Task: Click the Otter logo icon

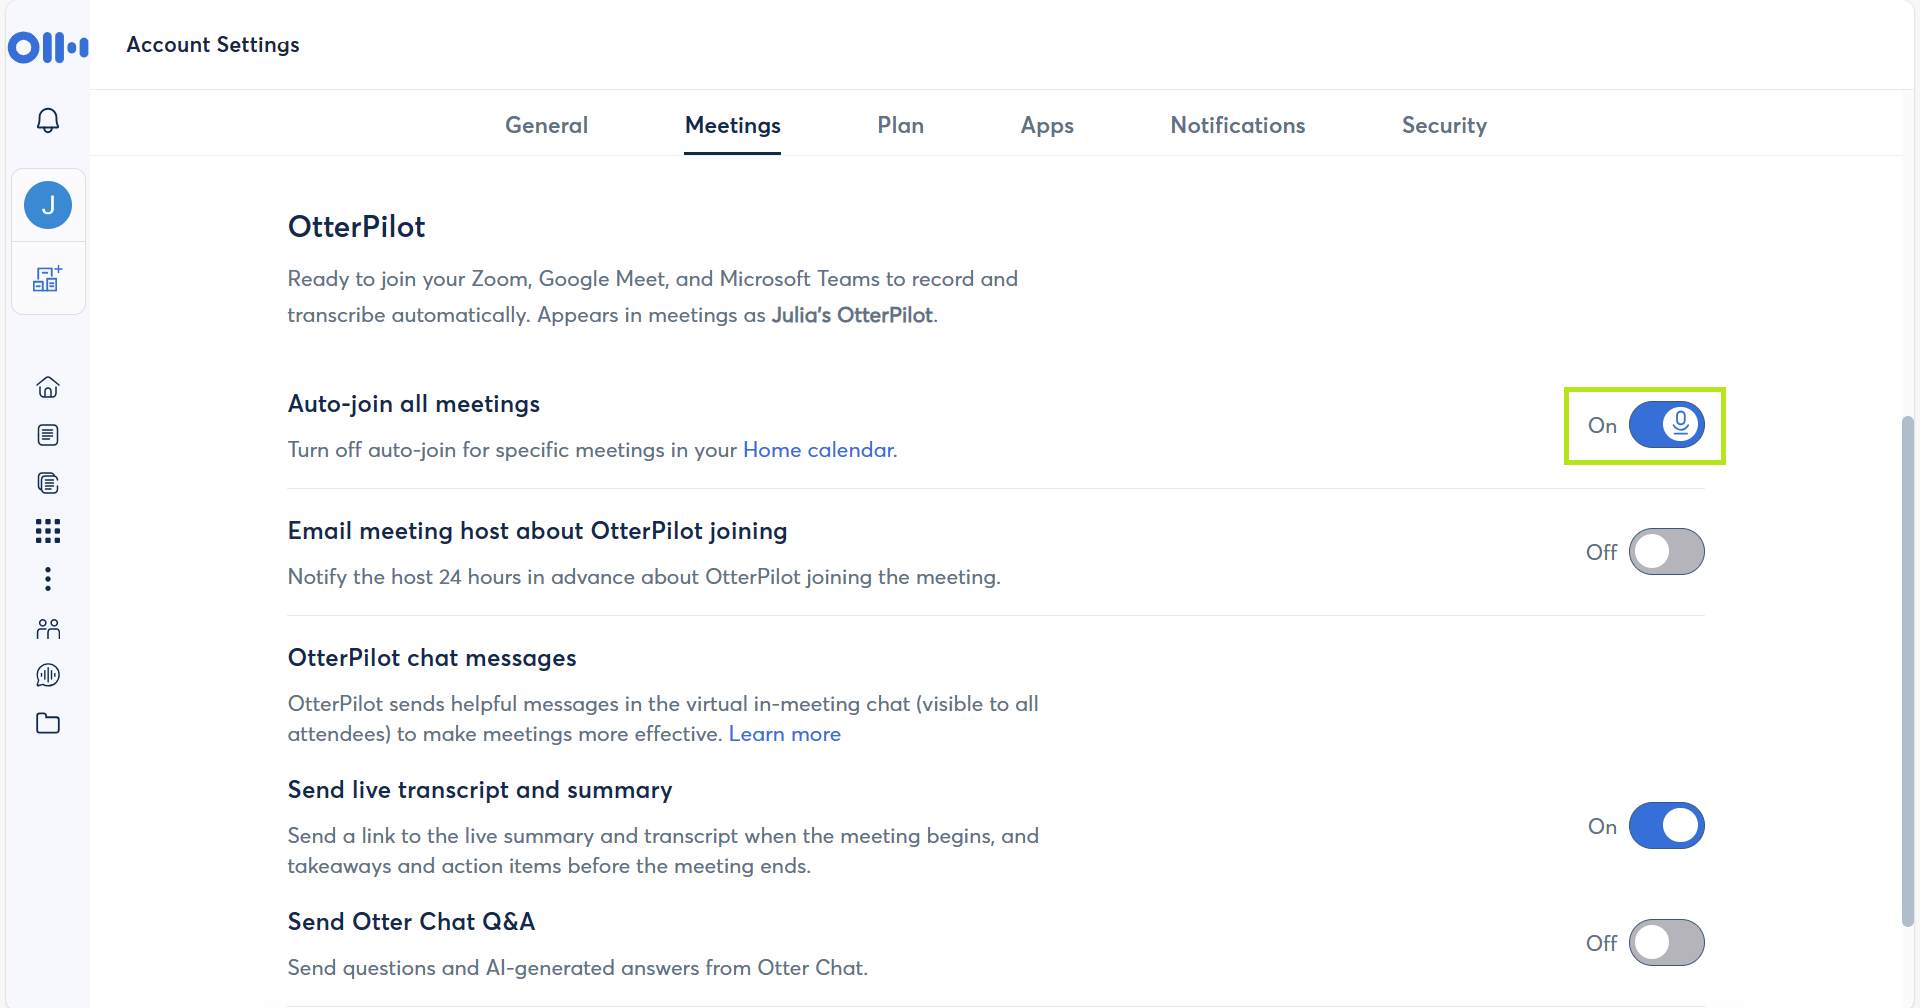Action: [48, 46]
